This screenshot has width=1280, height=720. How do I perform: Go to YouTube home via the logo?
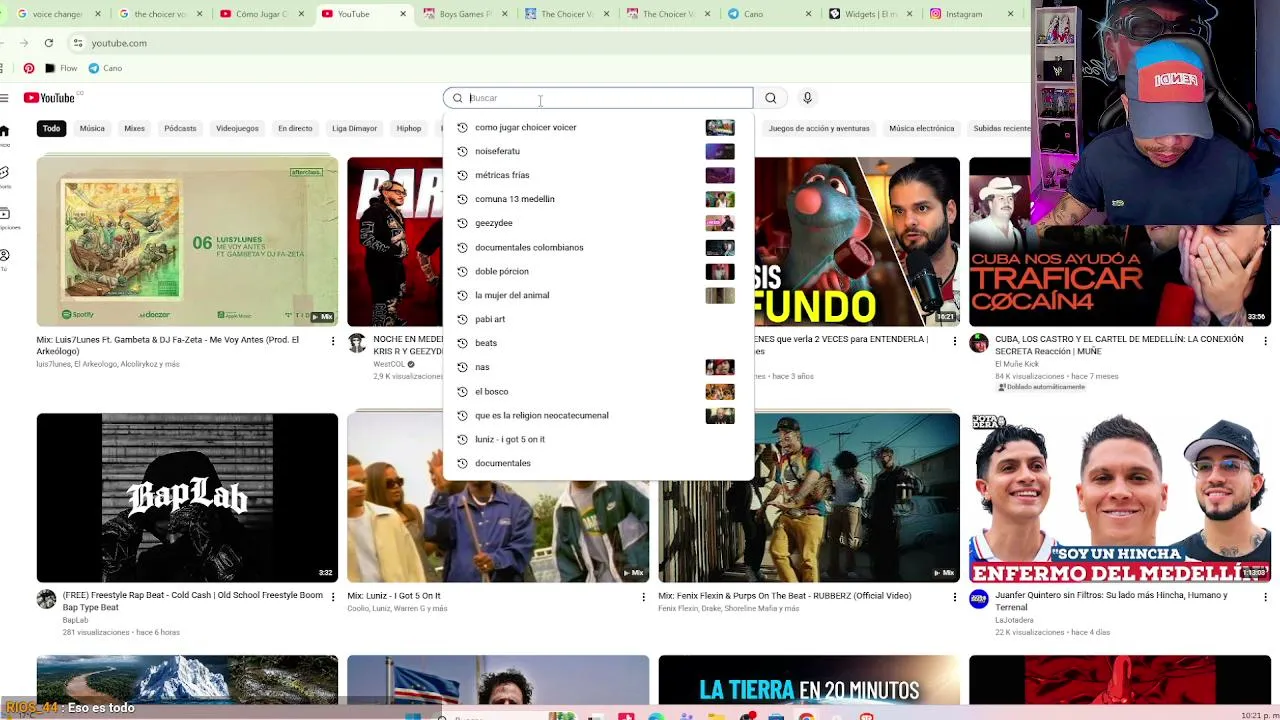point(50,98)
